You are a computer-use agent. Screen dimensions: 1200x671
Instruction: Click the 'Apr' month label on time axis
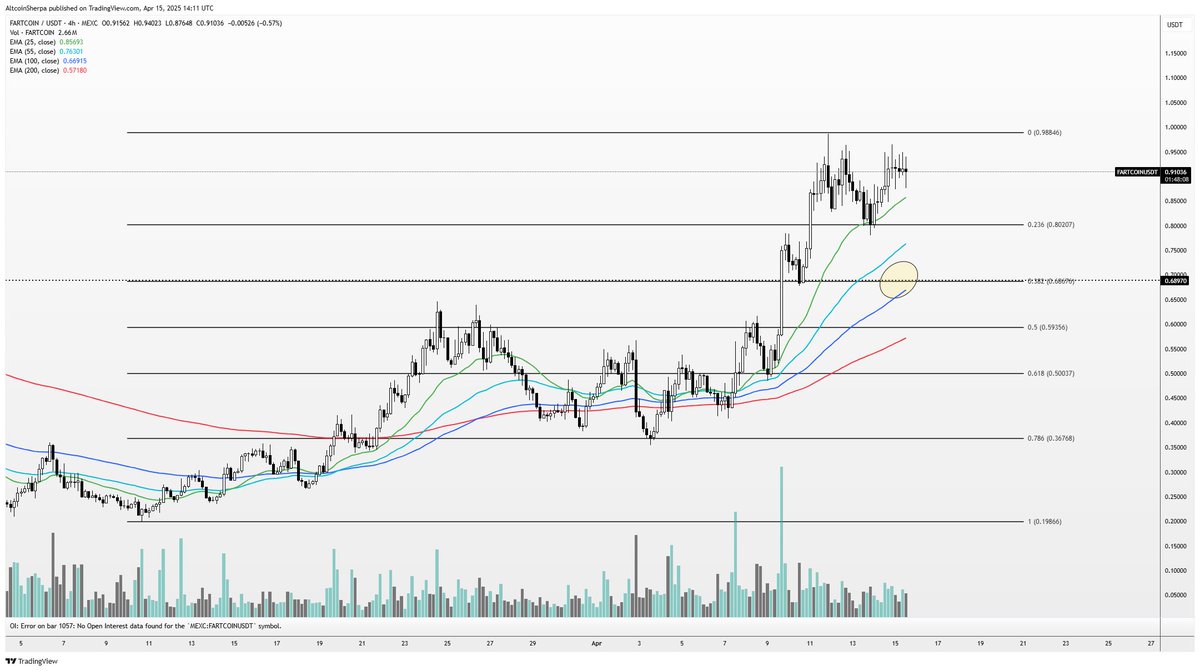pos(598,645)
